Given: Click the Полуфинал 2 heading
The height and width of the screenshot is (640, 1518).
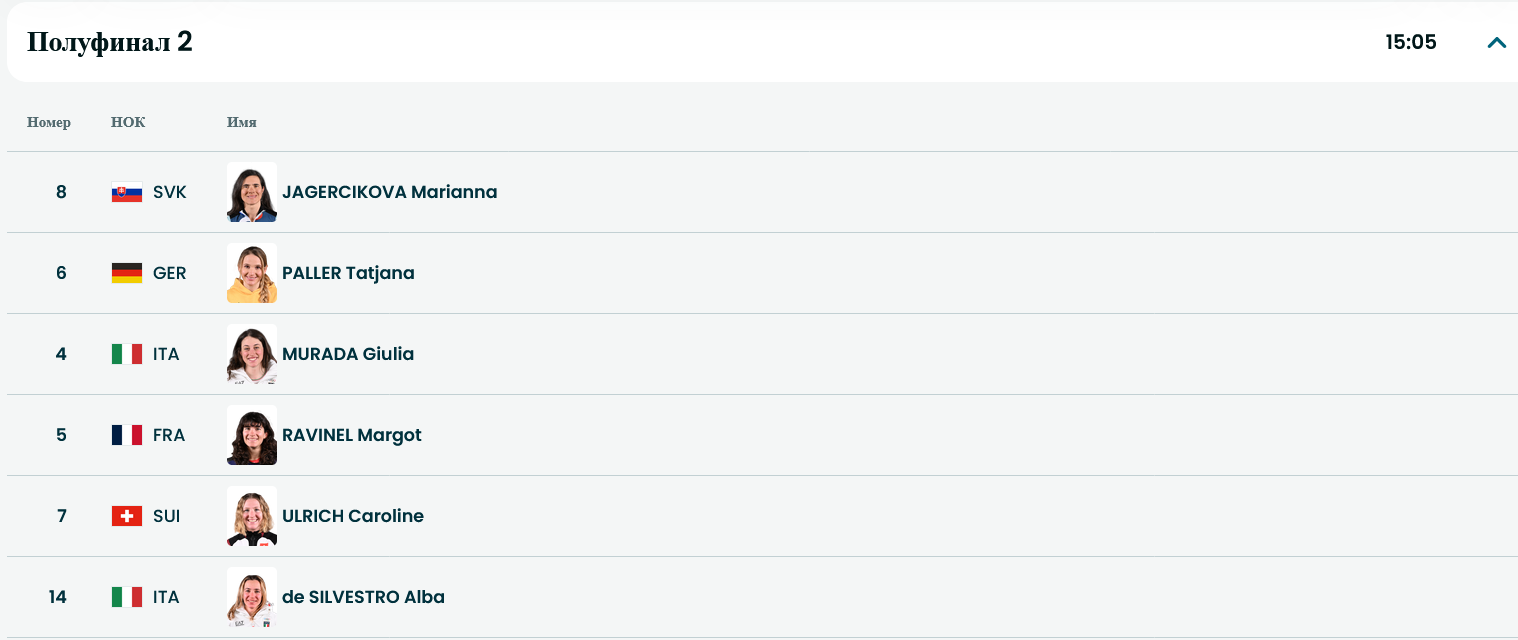Looking at the screenshot, I should click(x=110, y=42).
